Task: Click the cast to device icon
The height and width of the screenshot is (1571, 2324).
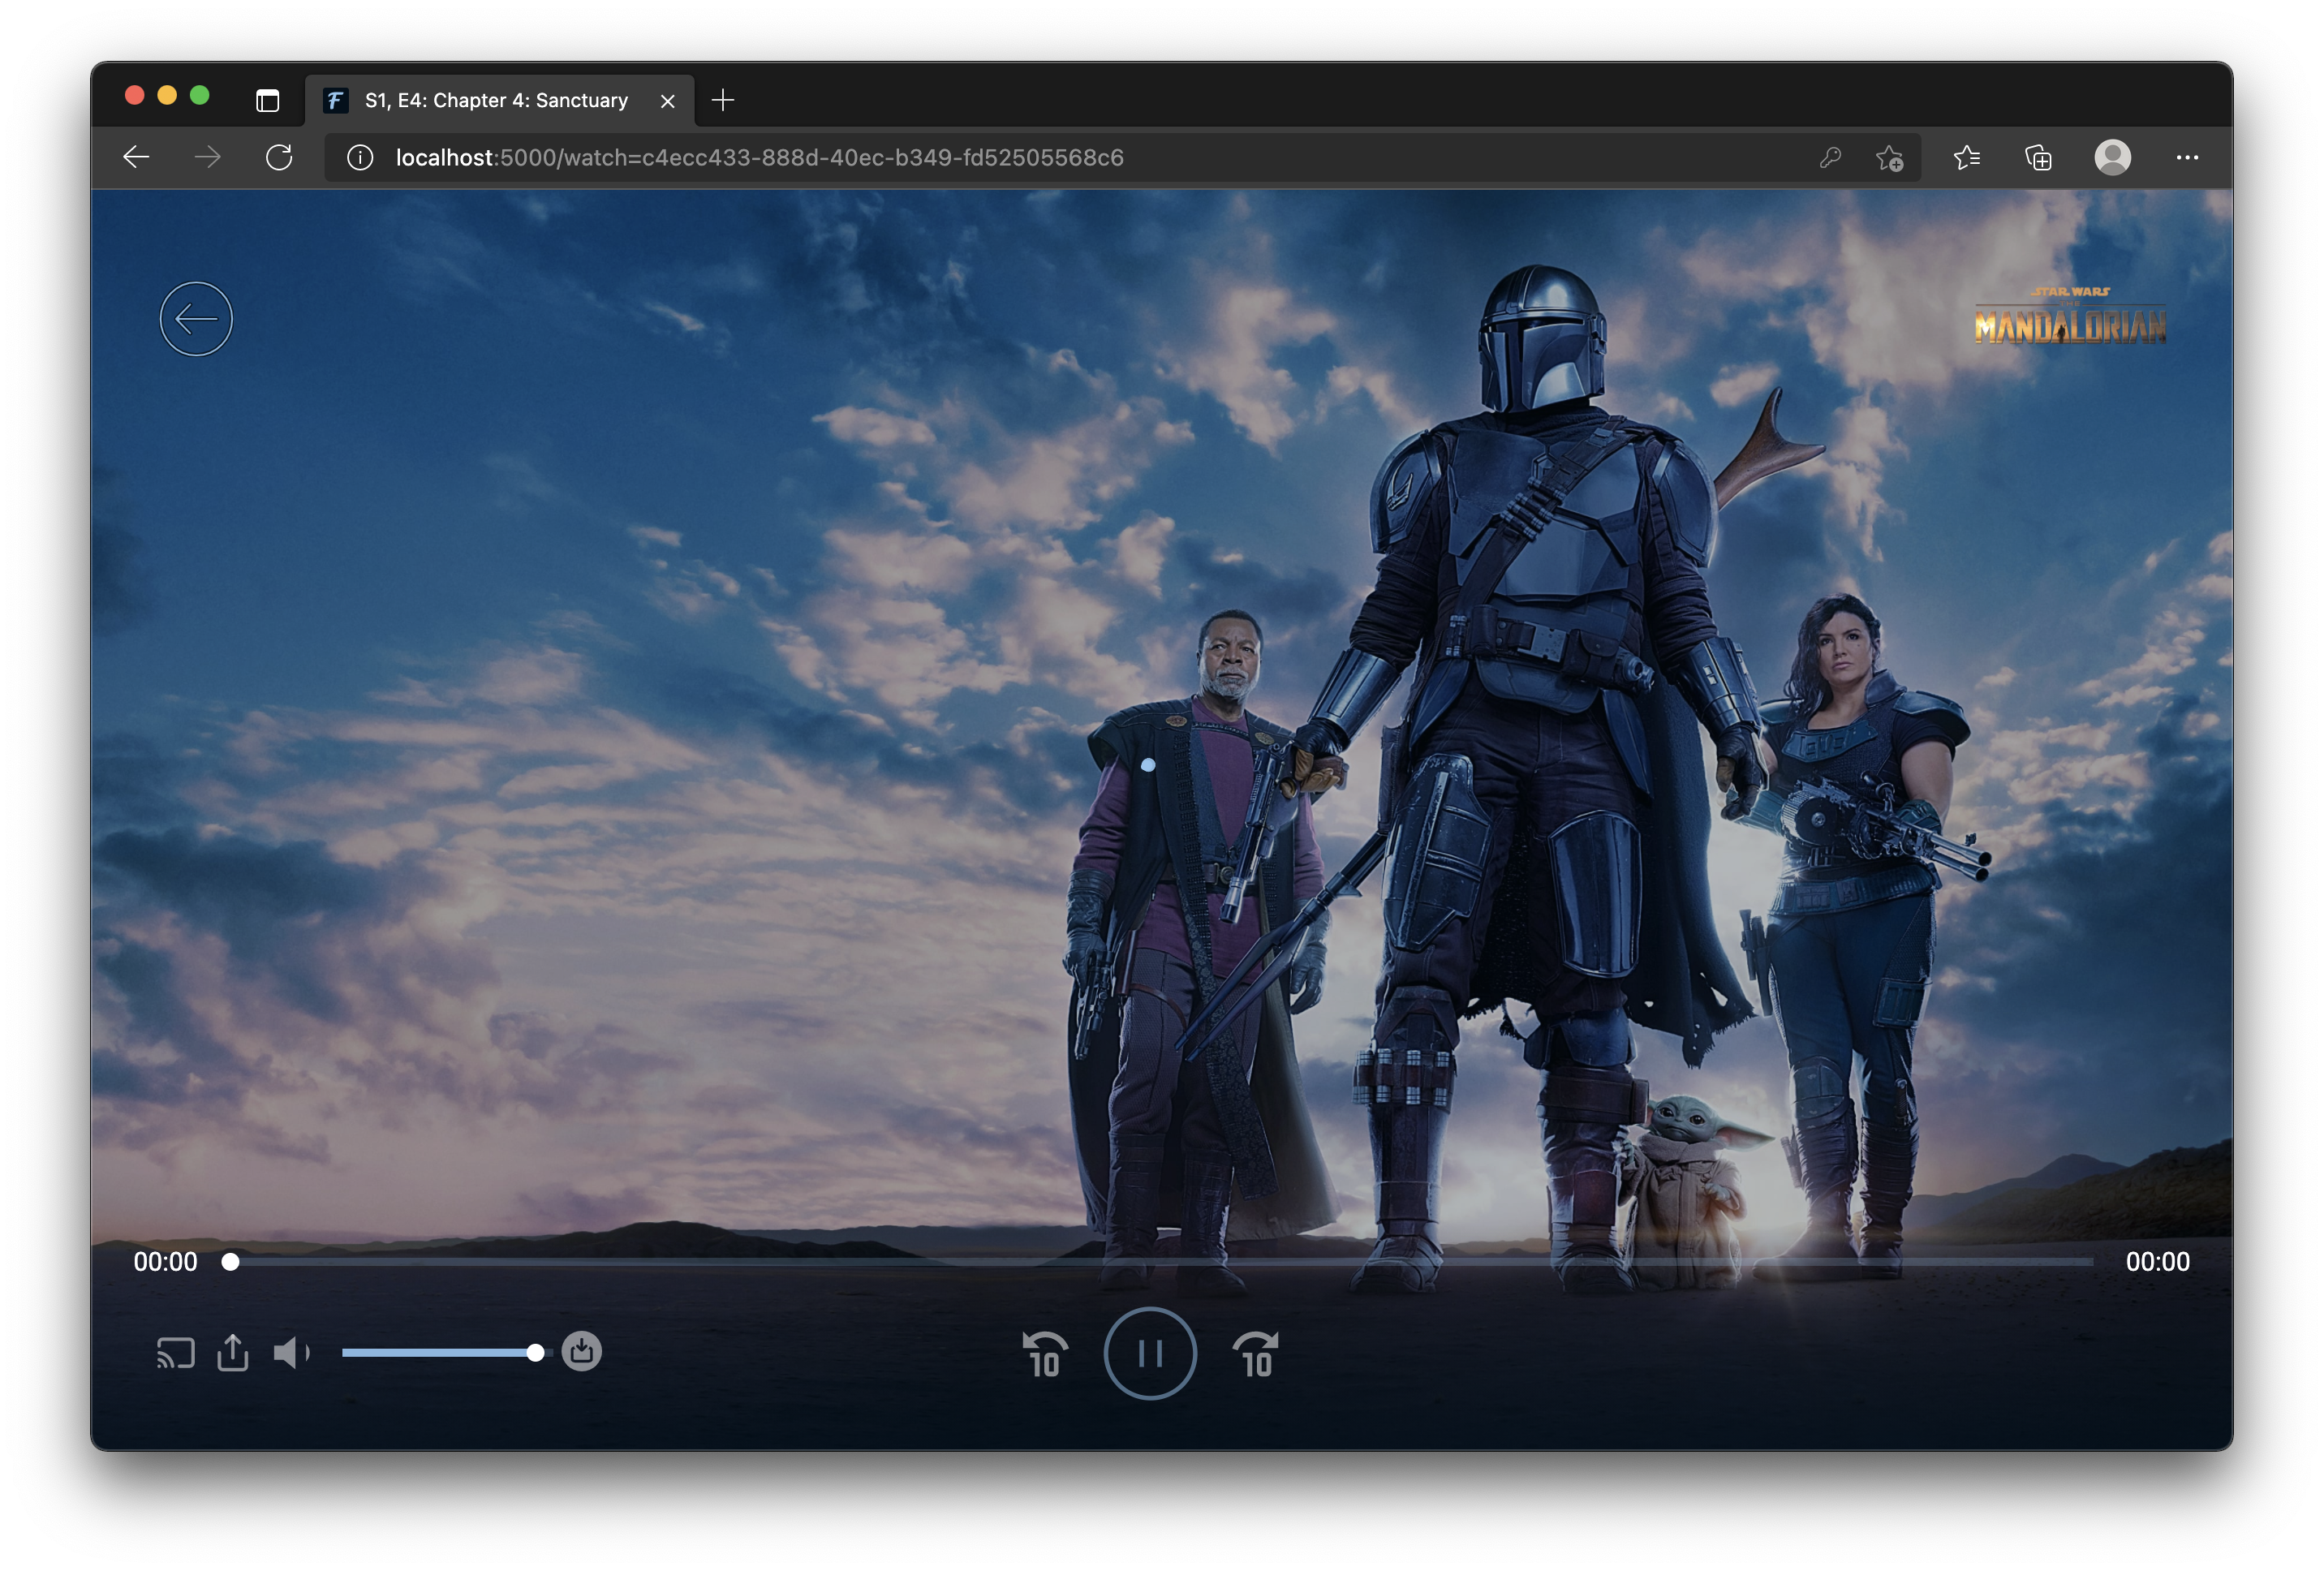Action: [175, 1353]
